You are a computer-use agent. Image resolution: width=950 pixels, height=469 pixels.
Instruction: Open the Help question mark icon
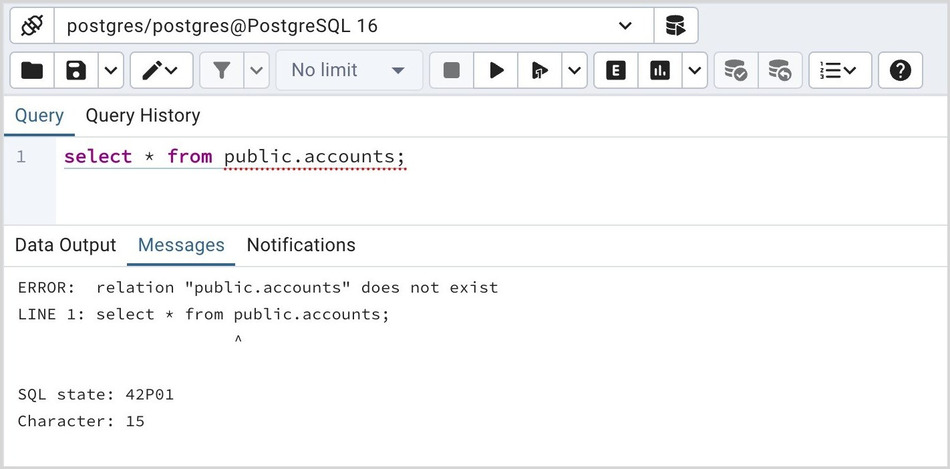click(900, 70)
